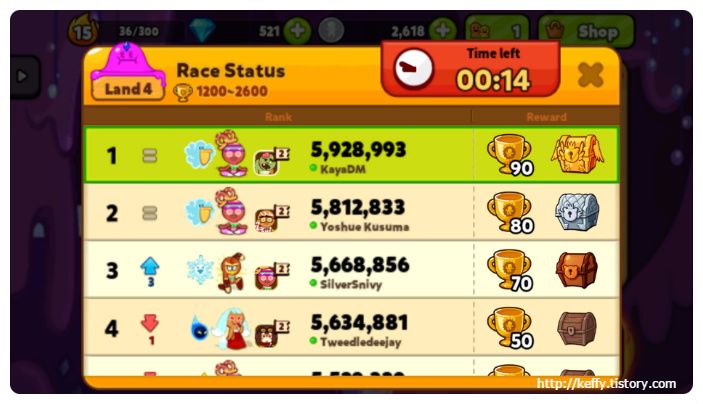Click the Land 4 badge
This screenshot has width=703, height=404.
click(128, 89)
